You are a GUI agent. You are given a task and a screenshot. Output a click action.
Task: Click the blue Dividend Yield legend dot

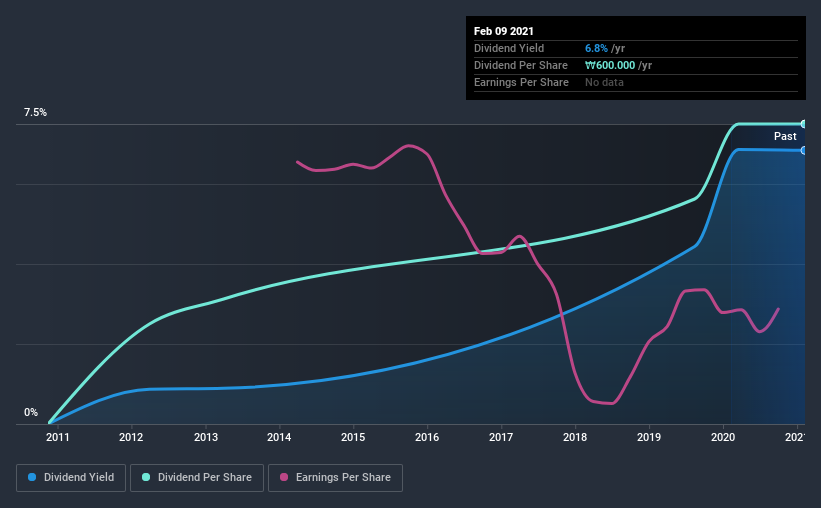pyautogui.click(x=32, y=477)
